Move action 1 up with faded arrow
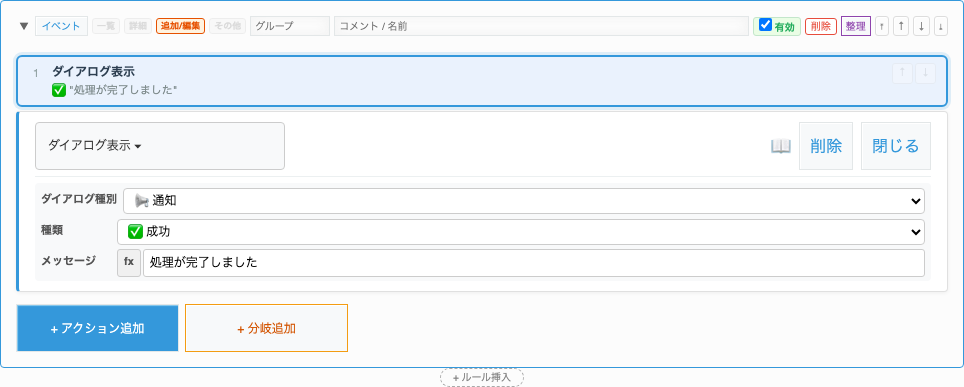The image size is (964, 387). [902, 73]
